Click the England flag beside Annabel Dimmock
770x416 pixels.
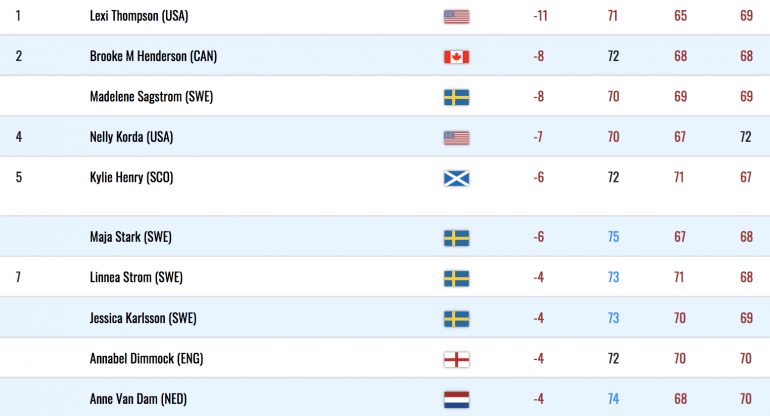tap(456, 359)
